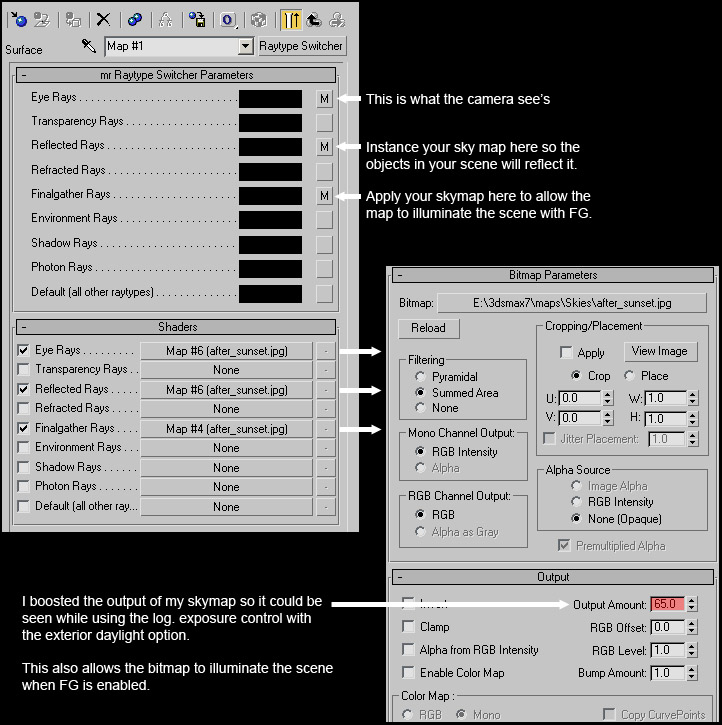This screenshot has height=725, width=722.
Task: Enable the Clamp checkbox
Action: (408, 627)
